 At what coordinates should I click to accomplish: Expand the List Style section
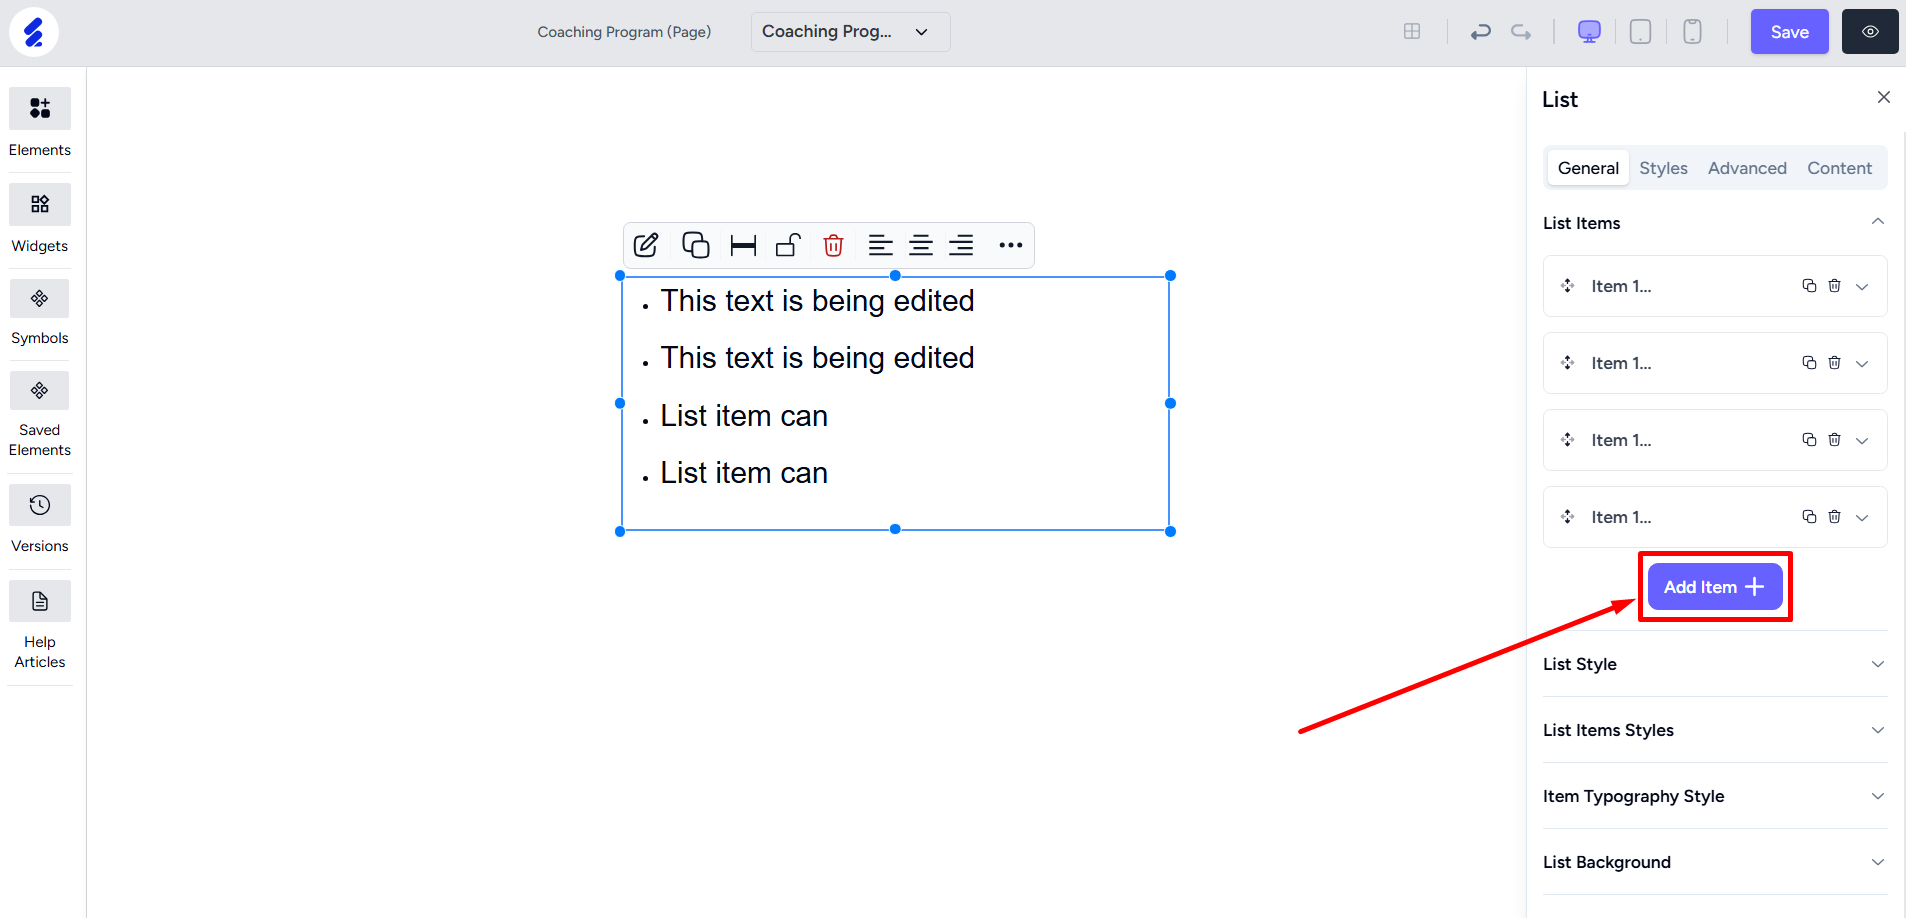pos(1715,664)
